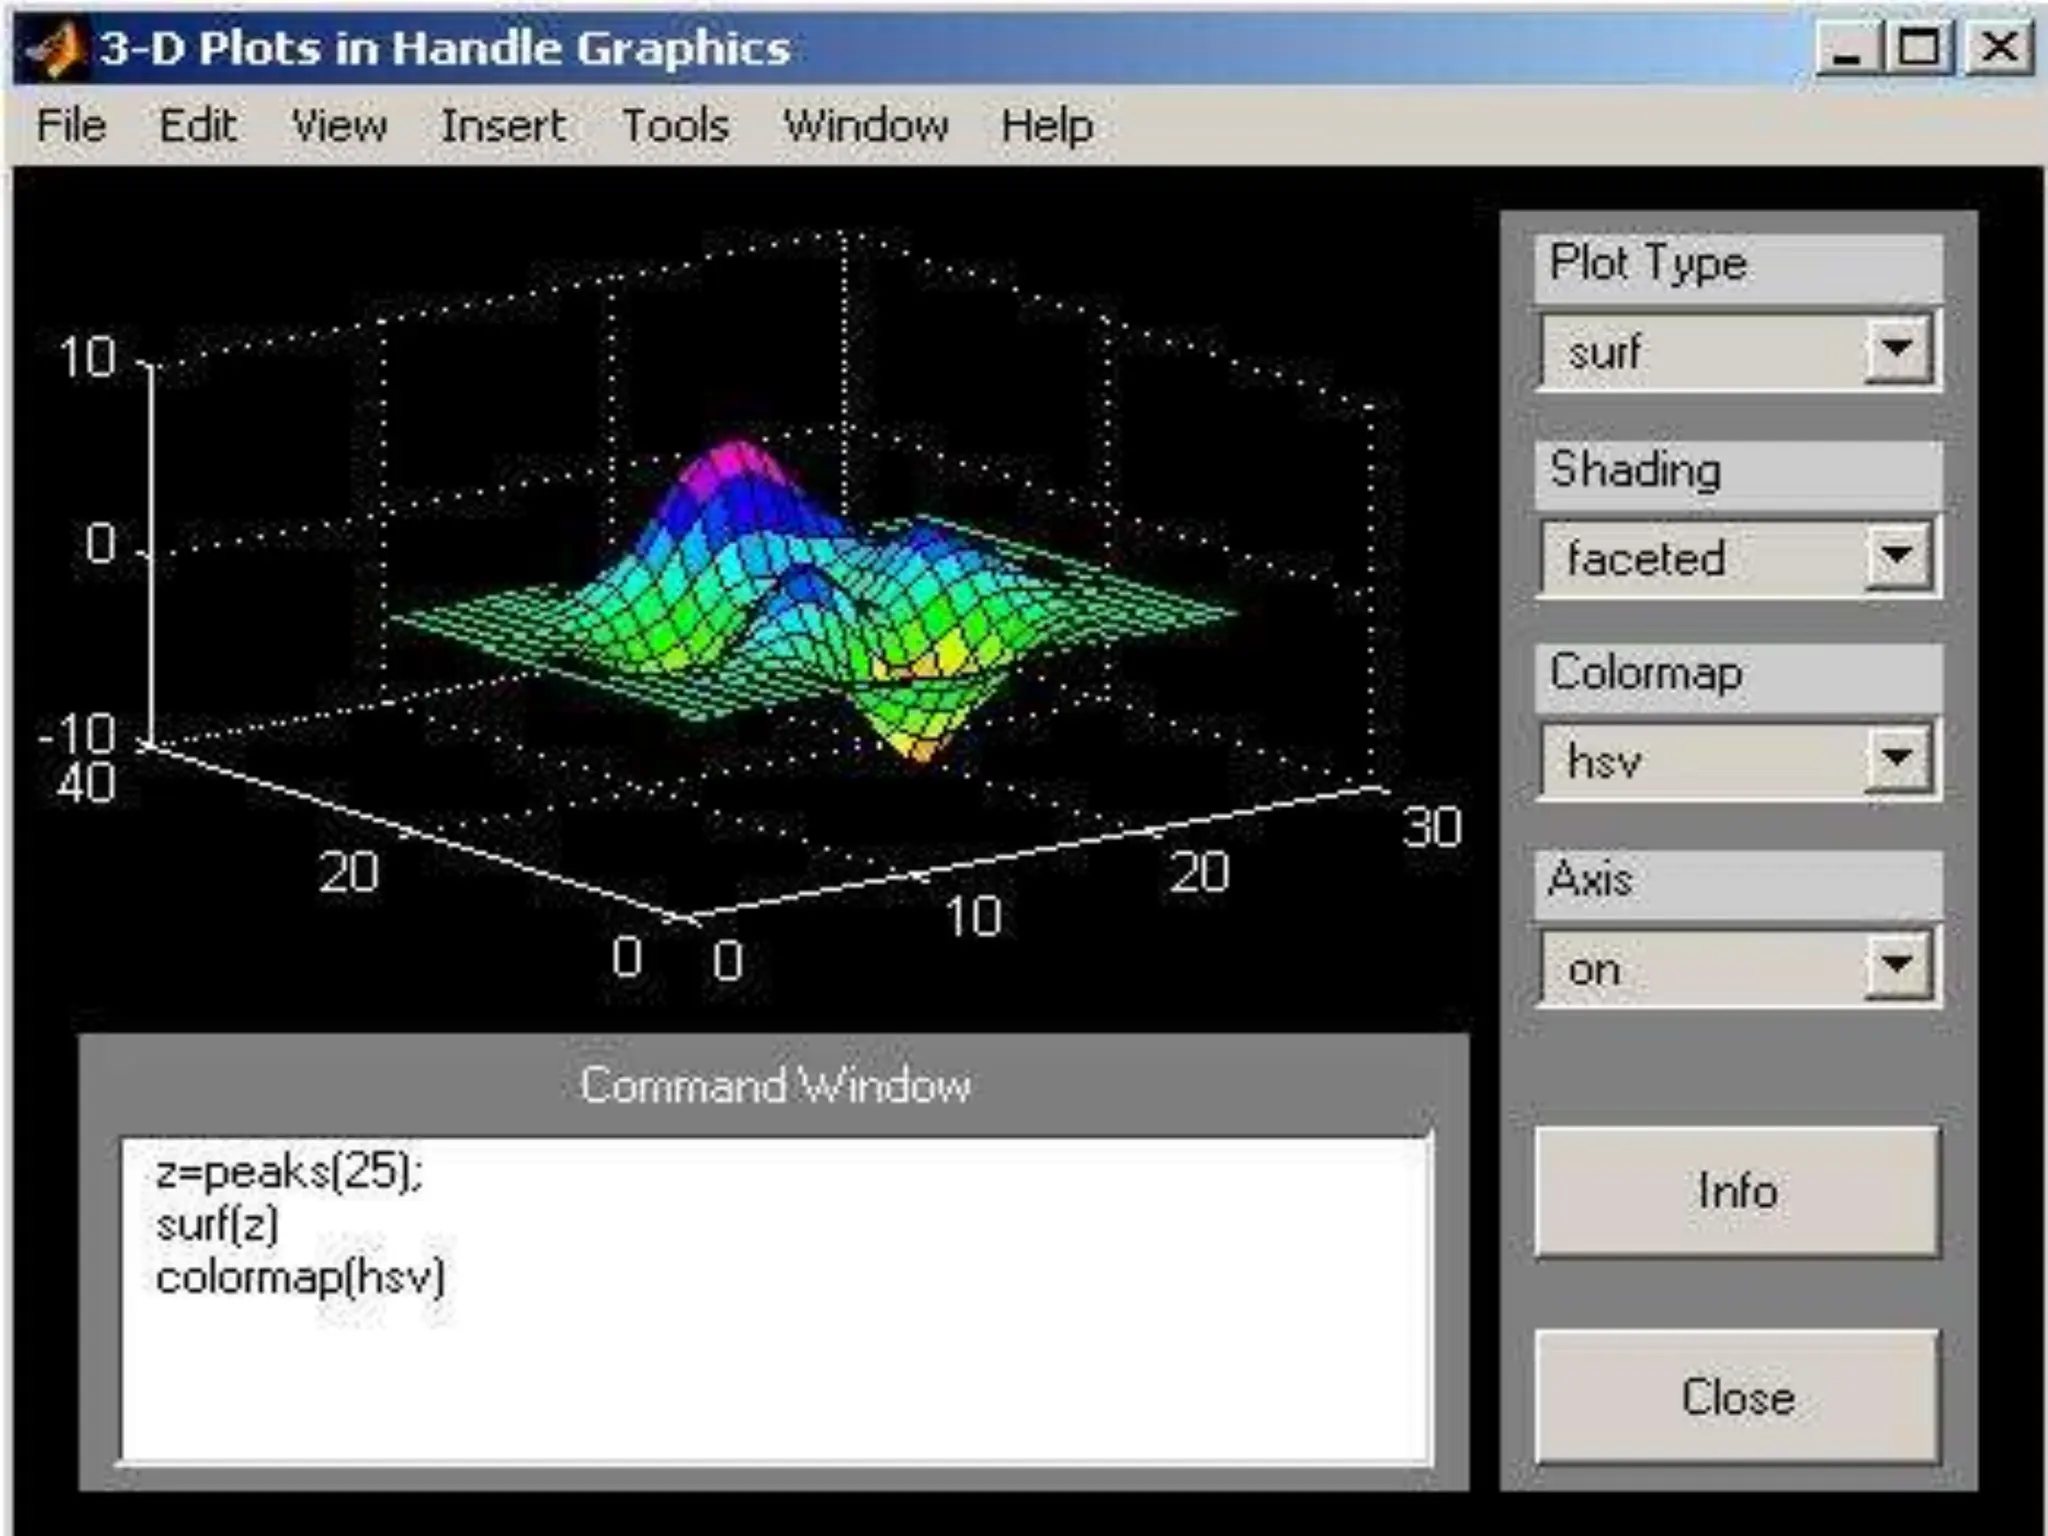This screenshot has height=1536, width=2048.
Task: Expand the Plot Type dropdown arrow
Action: click(x=1896, y=350)
